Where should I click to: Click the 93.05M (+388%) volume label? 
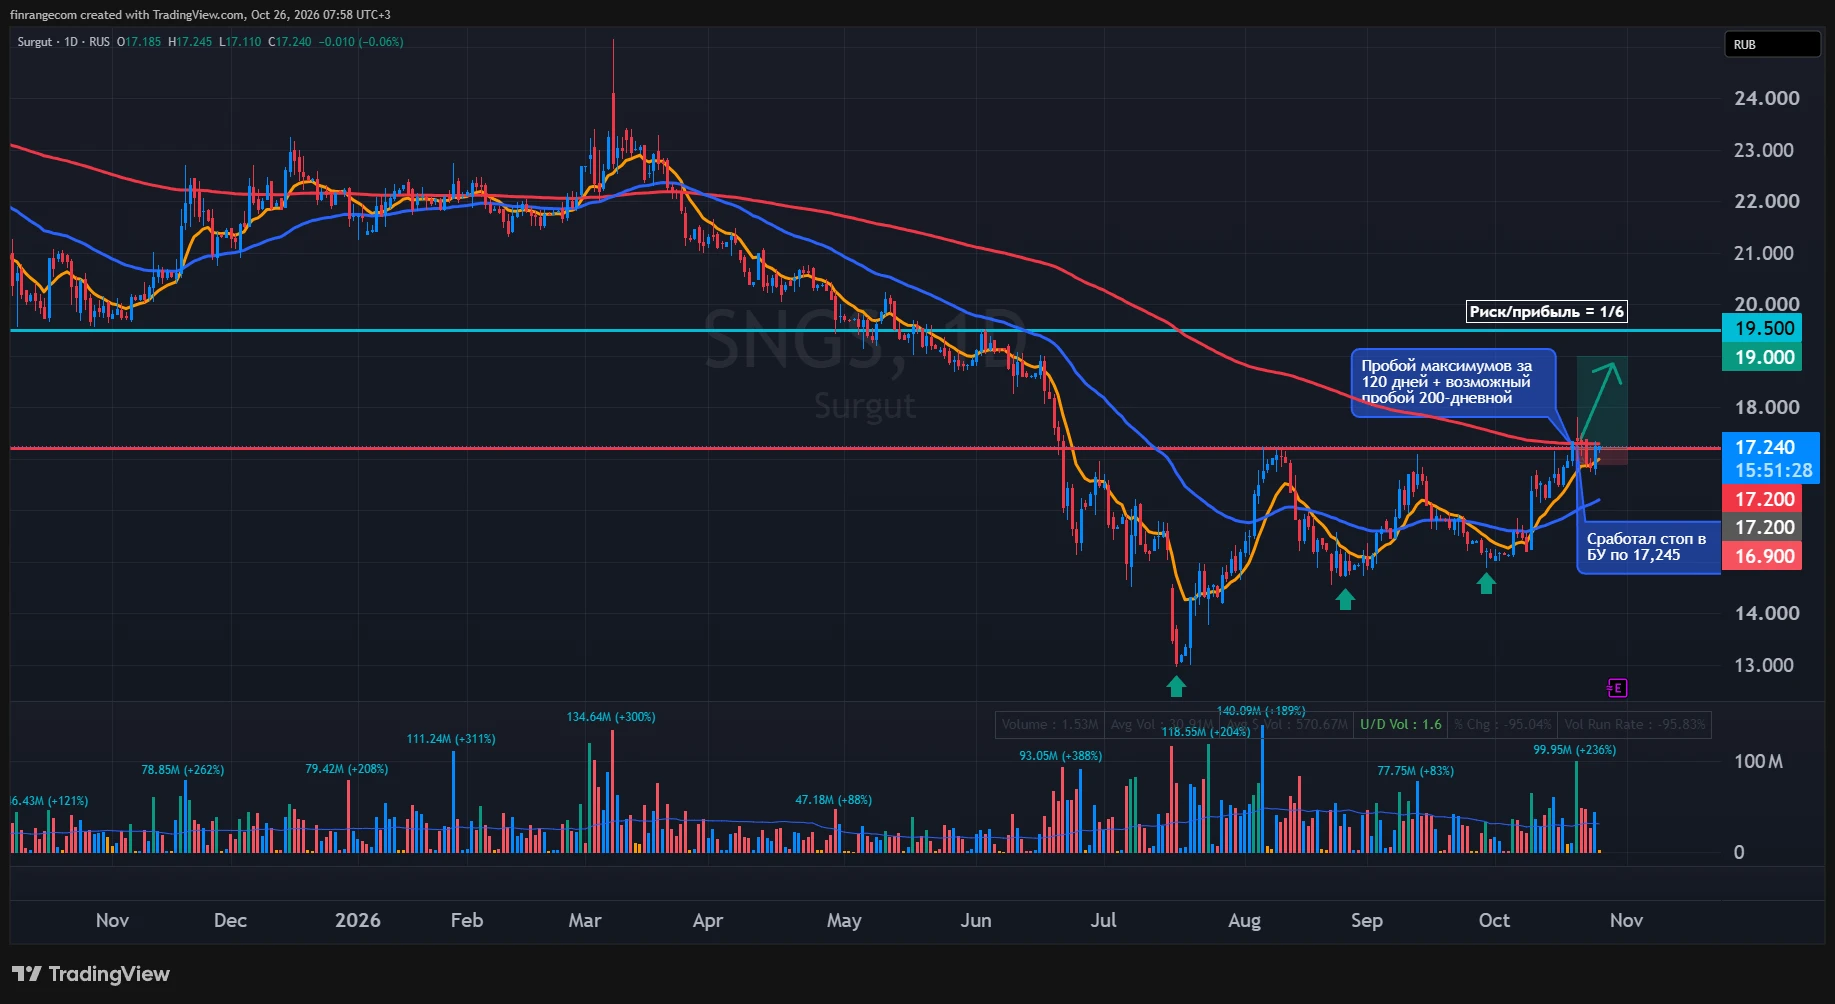click(x=1061, y=756)
